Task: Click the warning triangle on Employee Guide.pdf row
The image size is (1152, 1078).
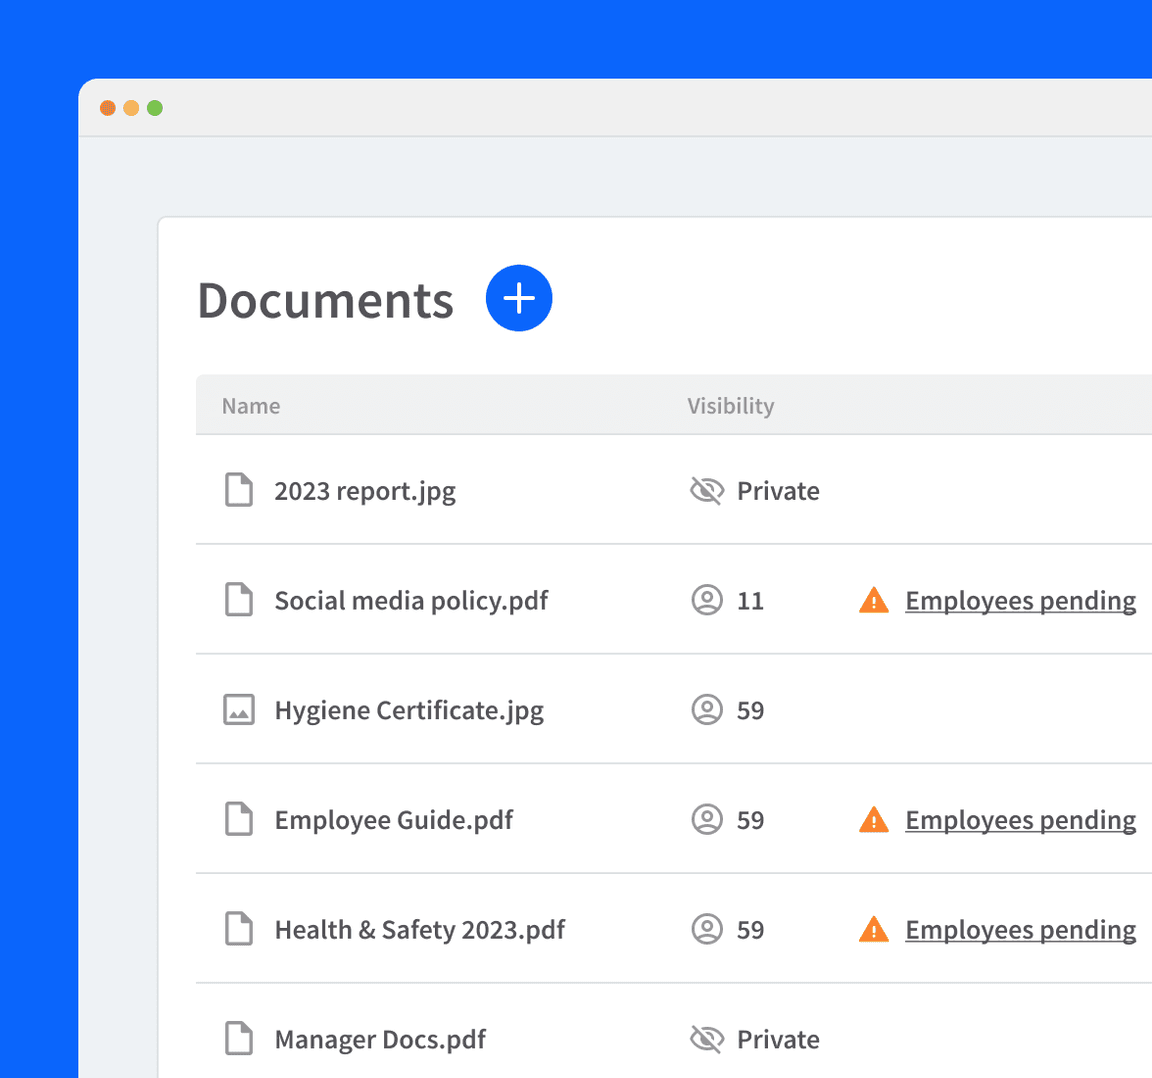Action: tap(873, 819)
